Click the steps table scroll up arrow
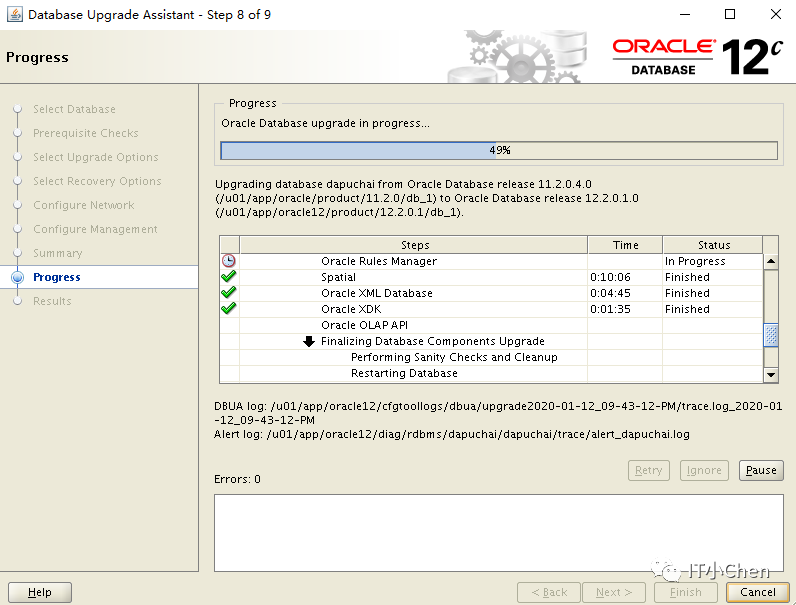 (771, 261)
